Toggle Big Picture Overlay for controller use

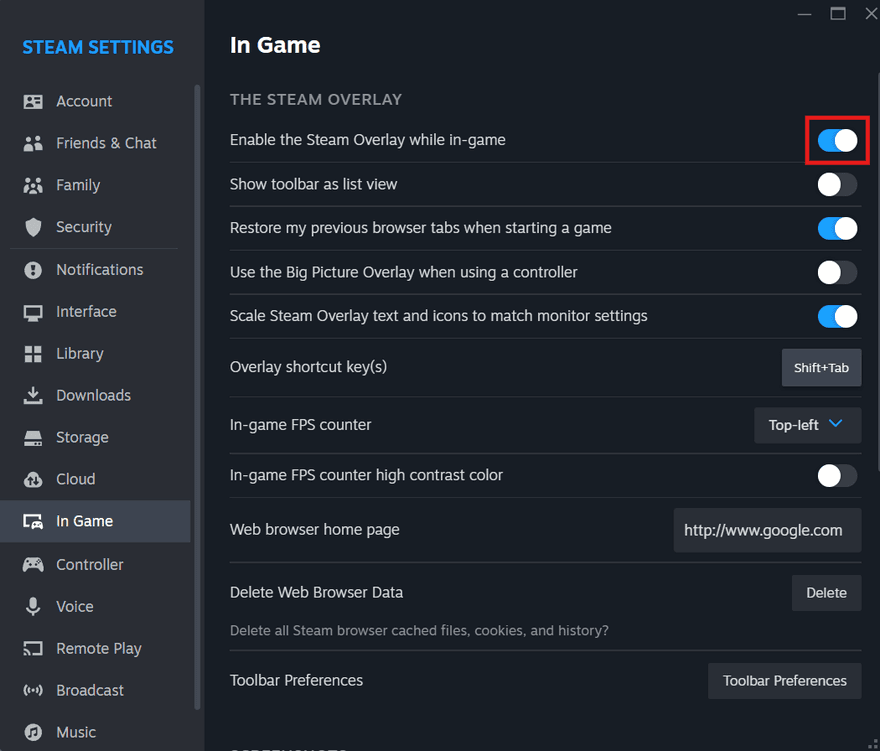point(837,272)
